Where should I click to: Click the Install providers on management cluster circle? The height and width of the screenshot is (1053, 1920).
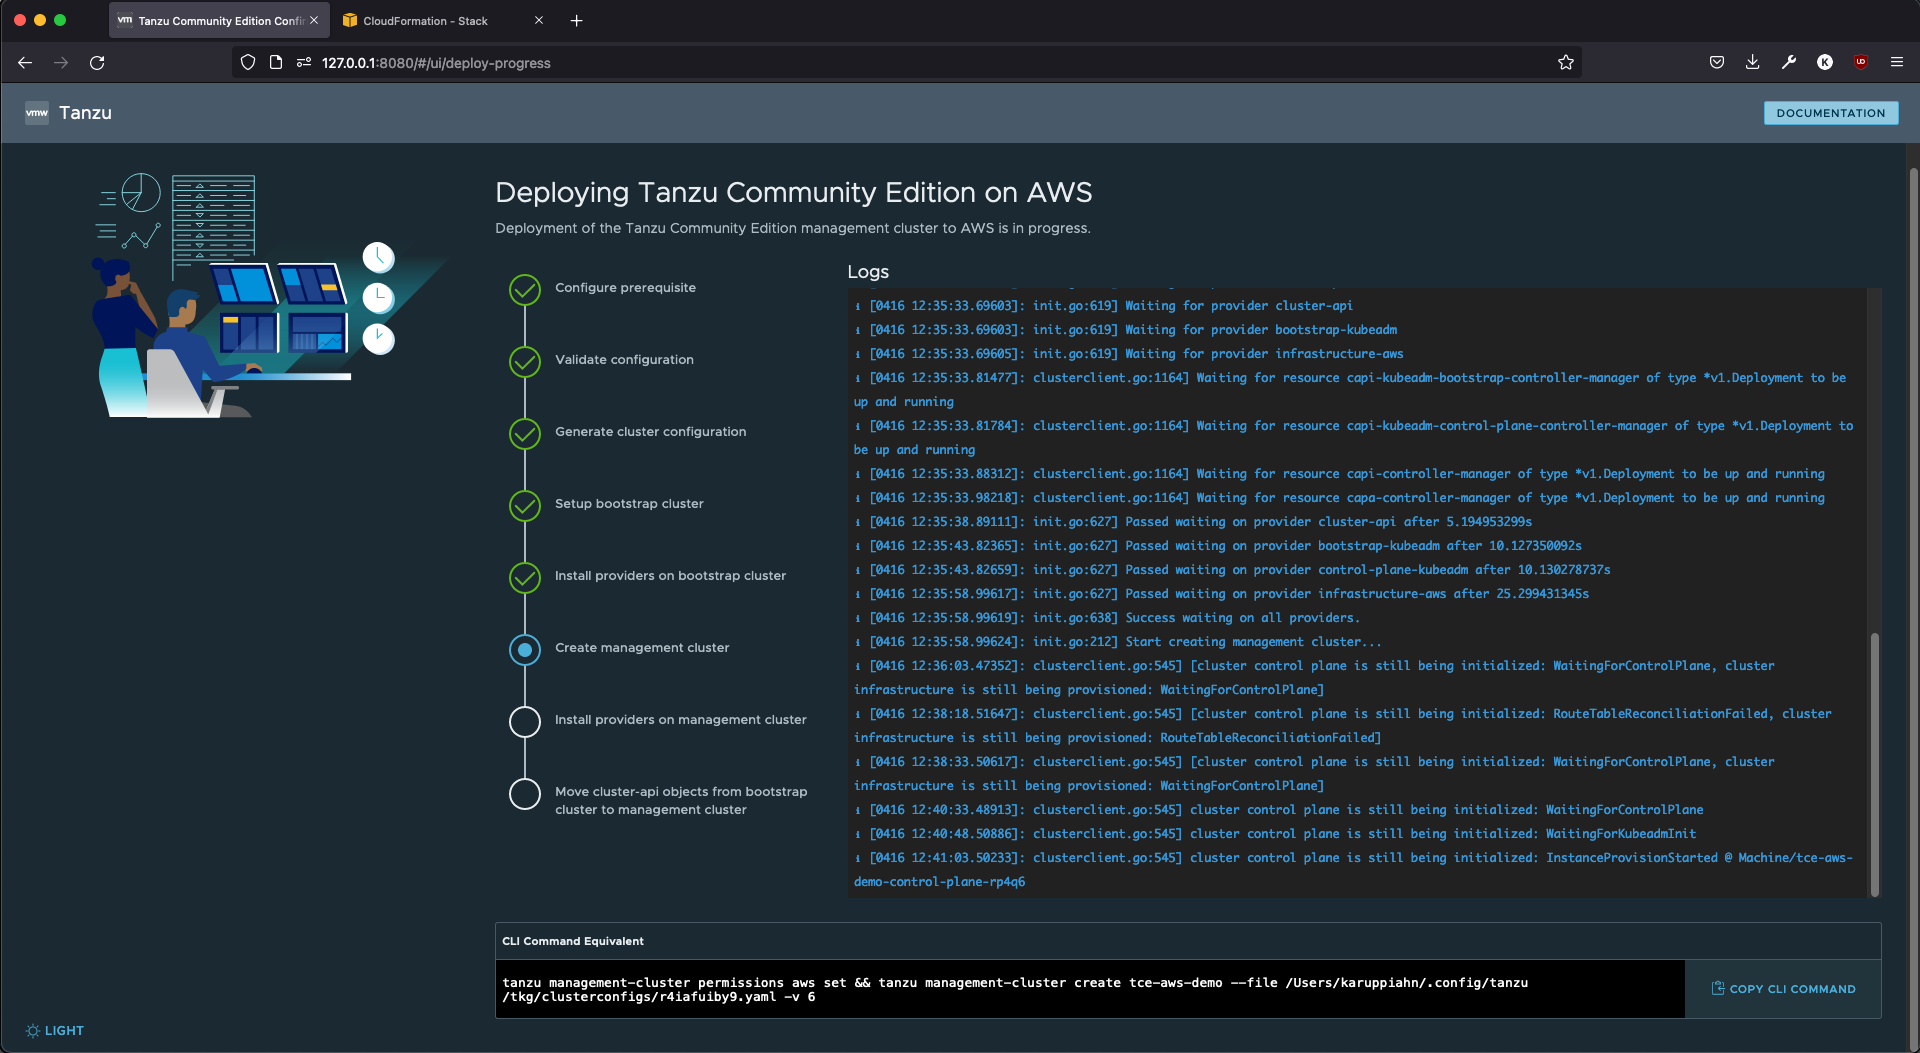point(525,721)
